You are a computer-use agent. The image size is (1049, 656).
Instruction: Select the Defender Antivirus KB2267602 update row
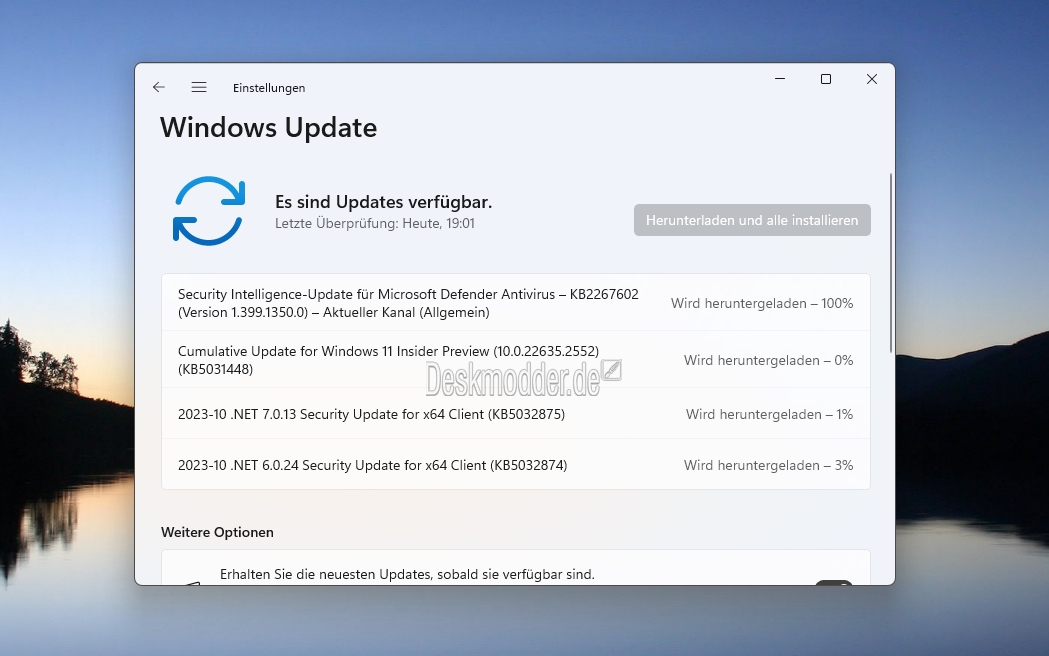tap(516, 303)
